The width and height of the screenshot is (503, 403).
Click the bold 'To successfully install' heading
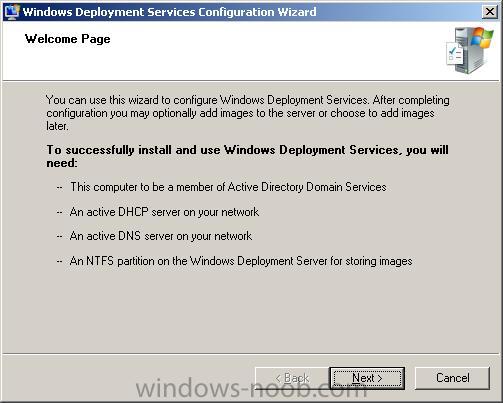[x=247, y=156]
